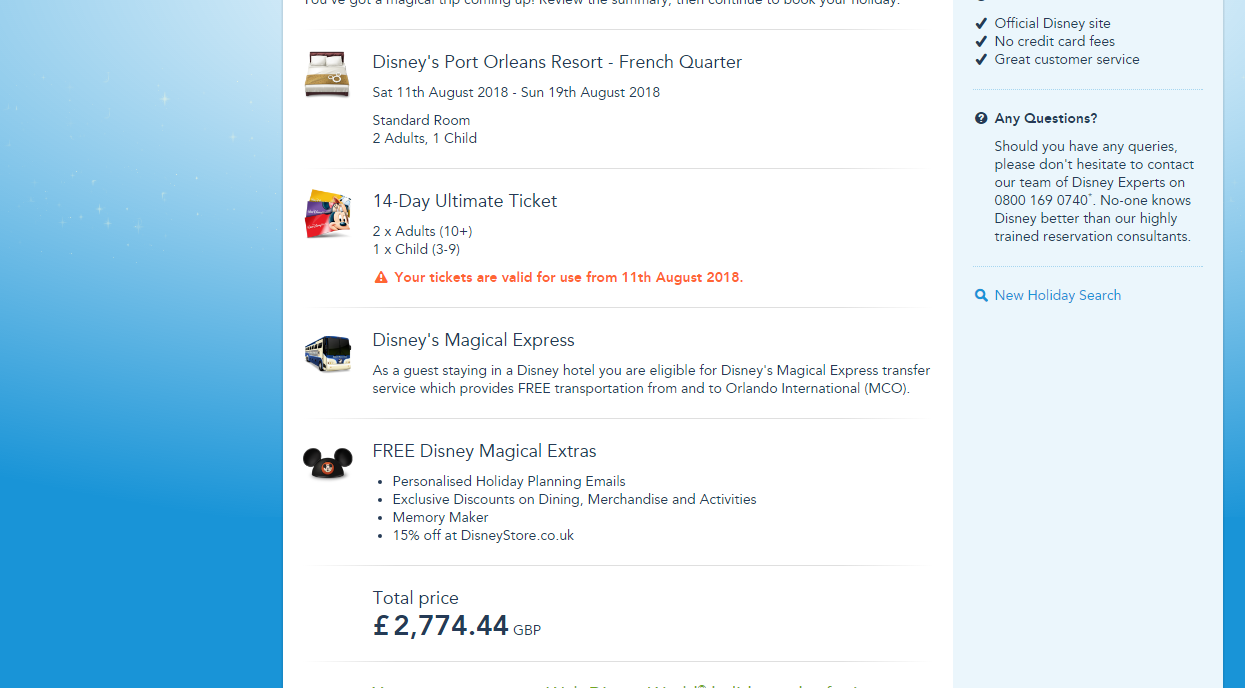
Task: Click the 15% off at DisneyStore.co.uk item
Action: click(x=483, y=535)
